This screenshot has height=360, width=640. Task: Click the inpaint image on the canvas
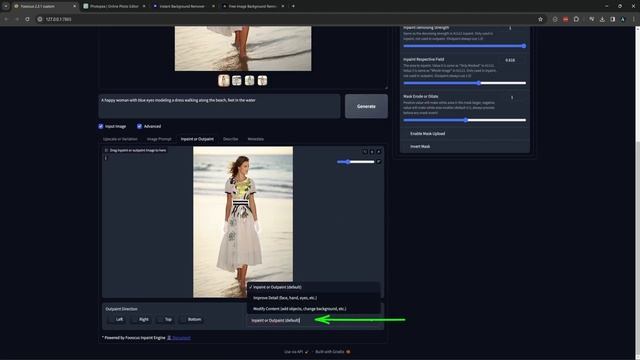[x=243, y=222]
